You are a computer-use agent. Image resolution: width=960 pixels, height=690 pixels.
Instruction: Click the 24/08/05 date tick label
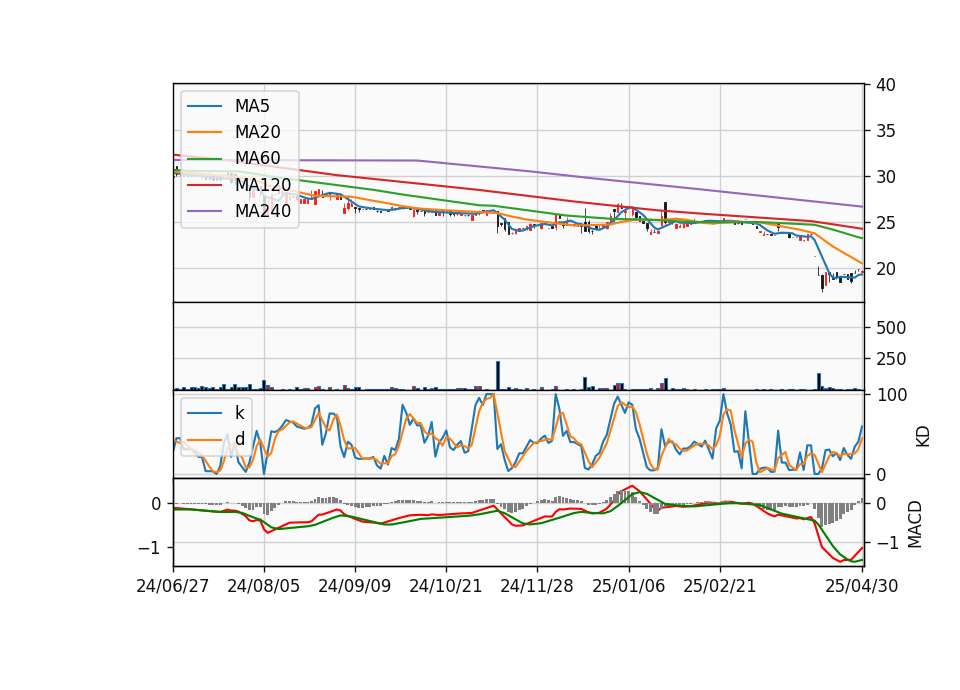click(x=264, y=586)
